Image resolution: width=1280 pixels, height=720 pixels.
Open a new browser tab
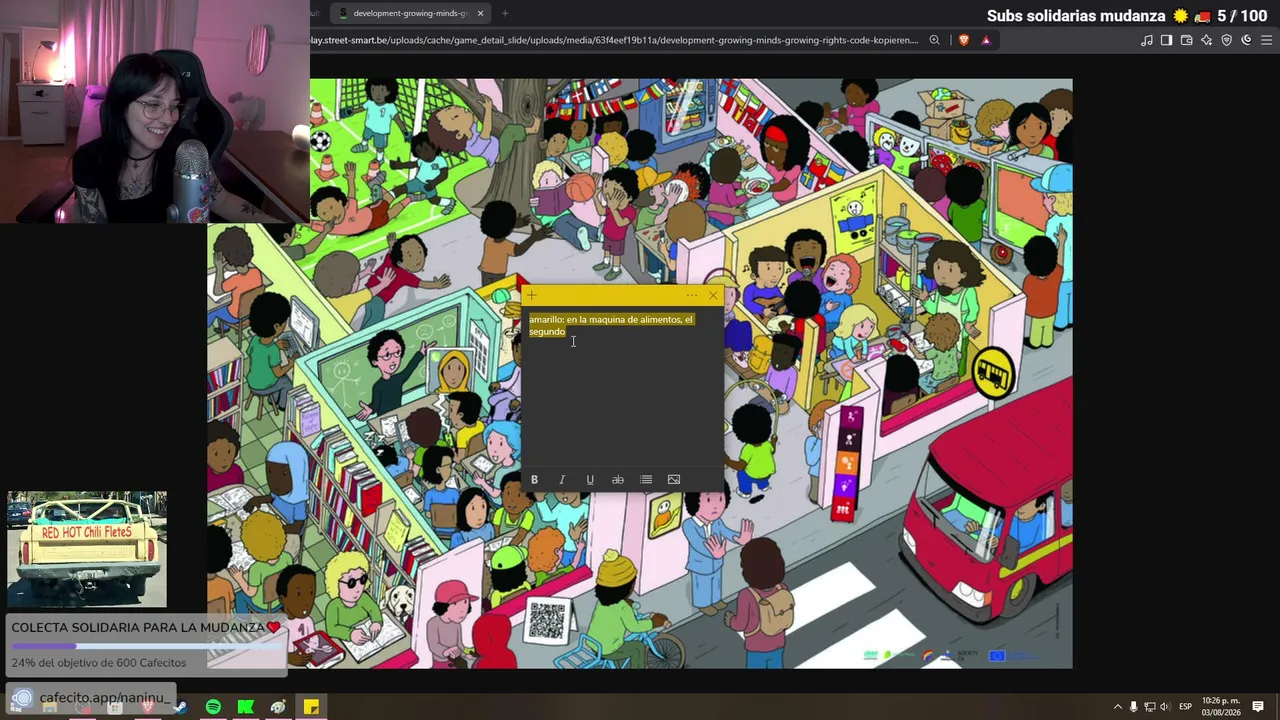click(x=505, y=13)
